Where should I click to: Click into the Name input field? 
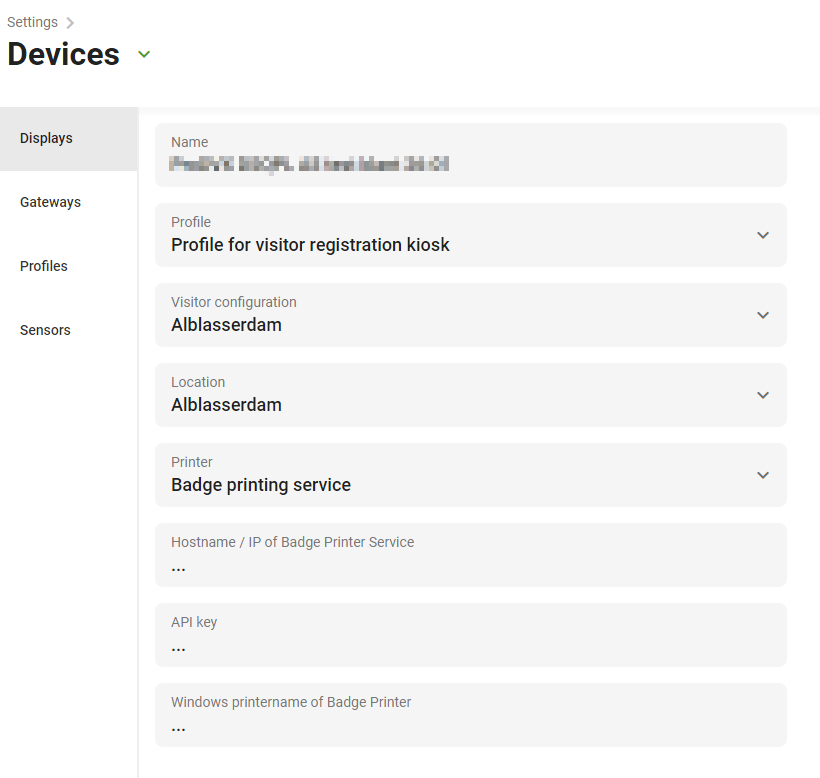(x=470, y=164)
